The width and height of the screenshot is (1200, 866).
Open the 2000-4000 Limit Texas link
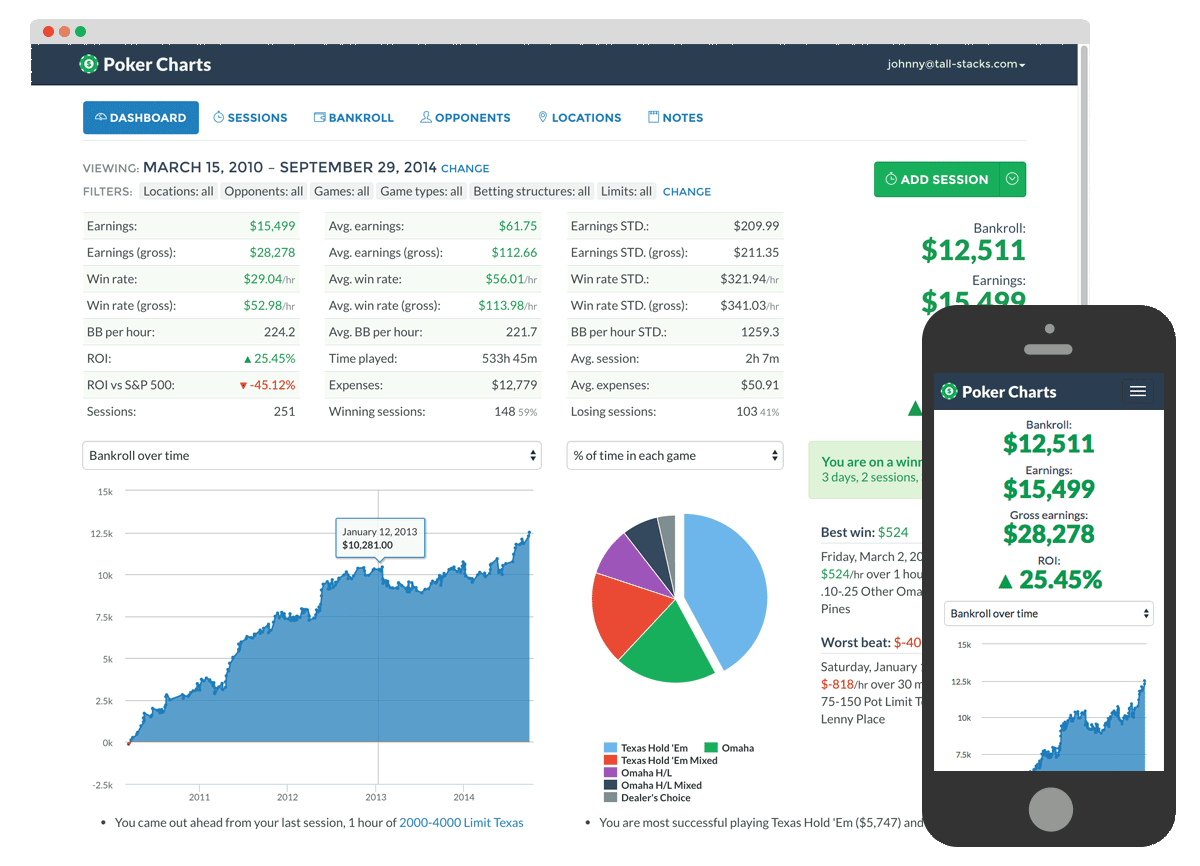click(461, 823)
